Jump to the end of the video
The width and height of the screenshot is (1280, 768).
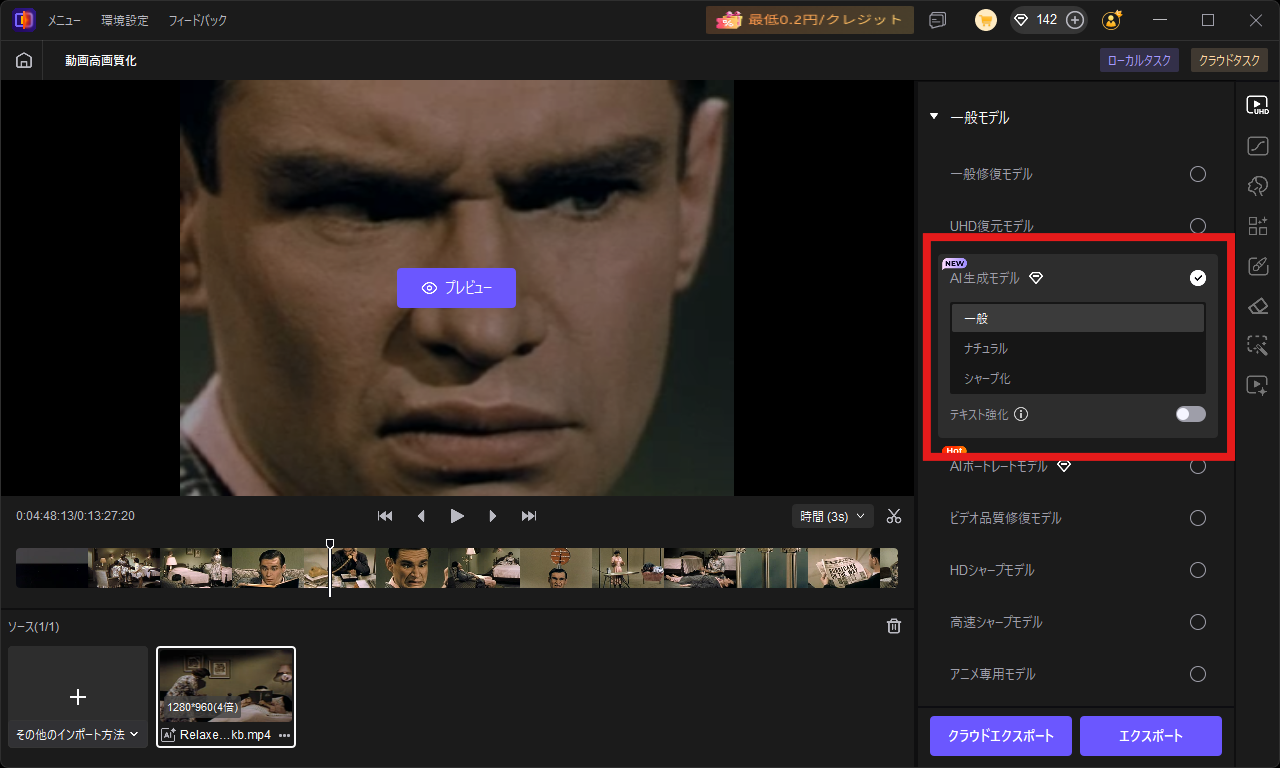(529, 516)
